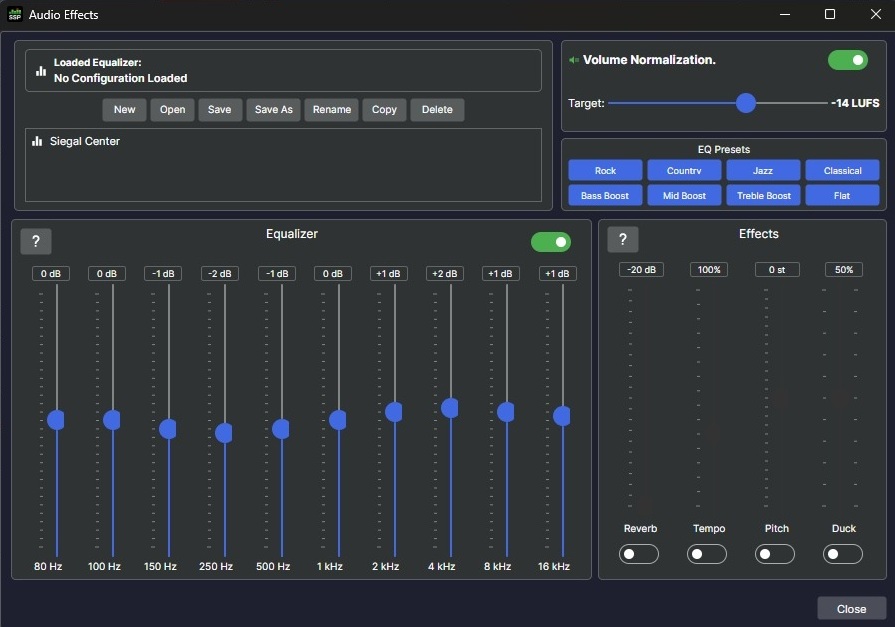Turn off the Equalizer toggle
This screenshot has height=627, width=895.
551,242
